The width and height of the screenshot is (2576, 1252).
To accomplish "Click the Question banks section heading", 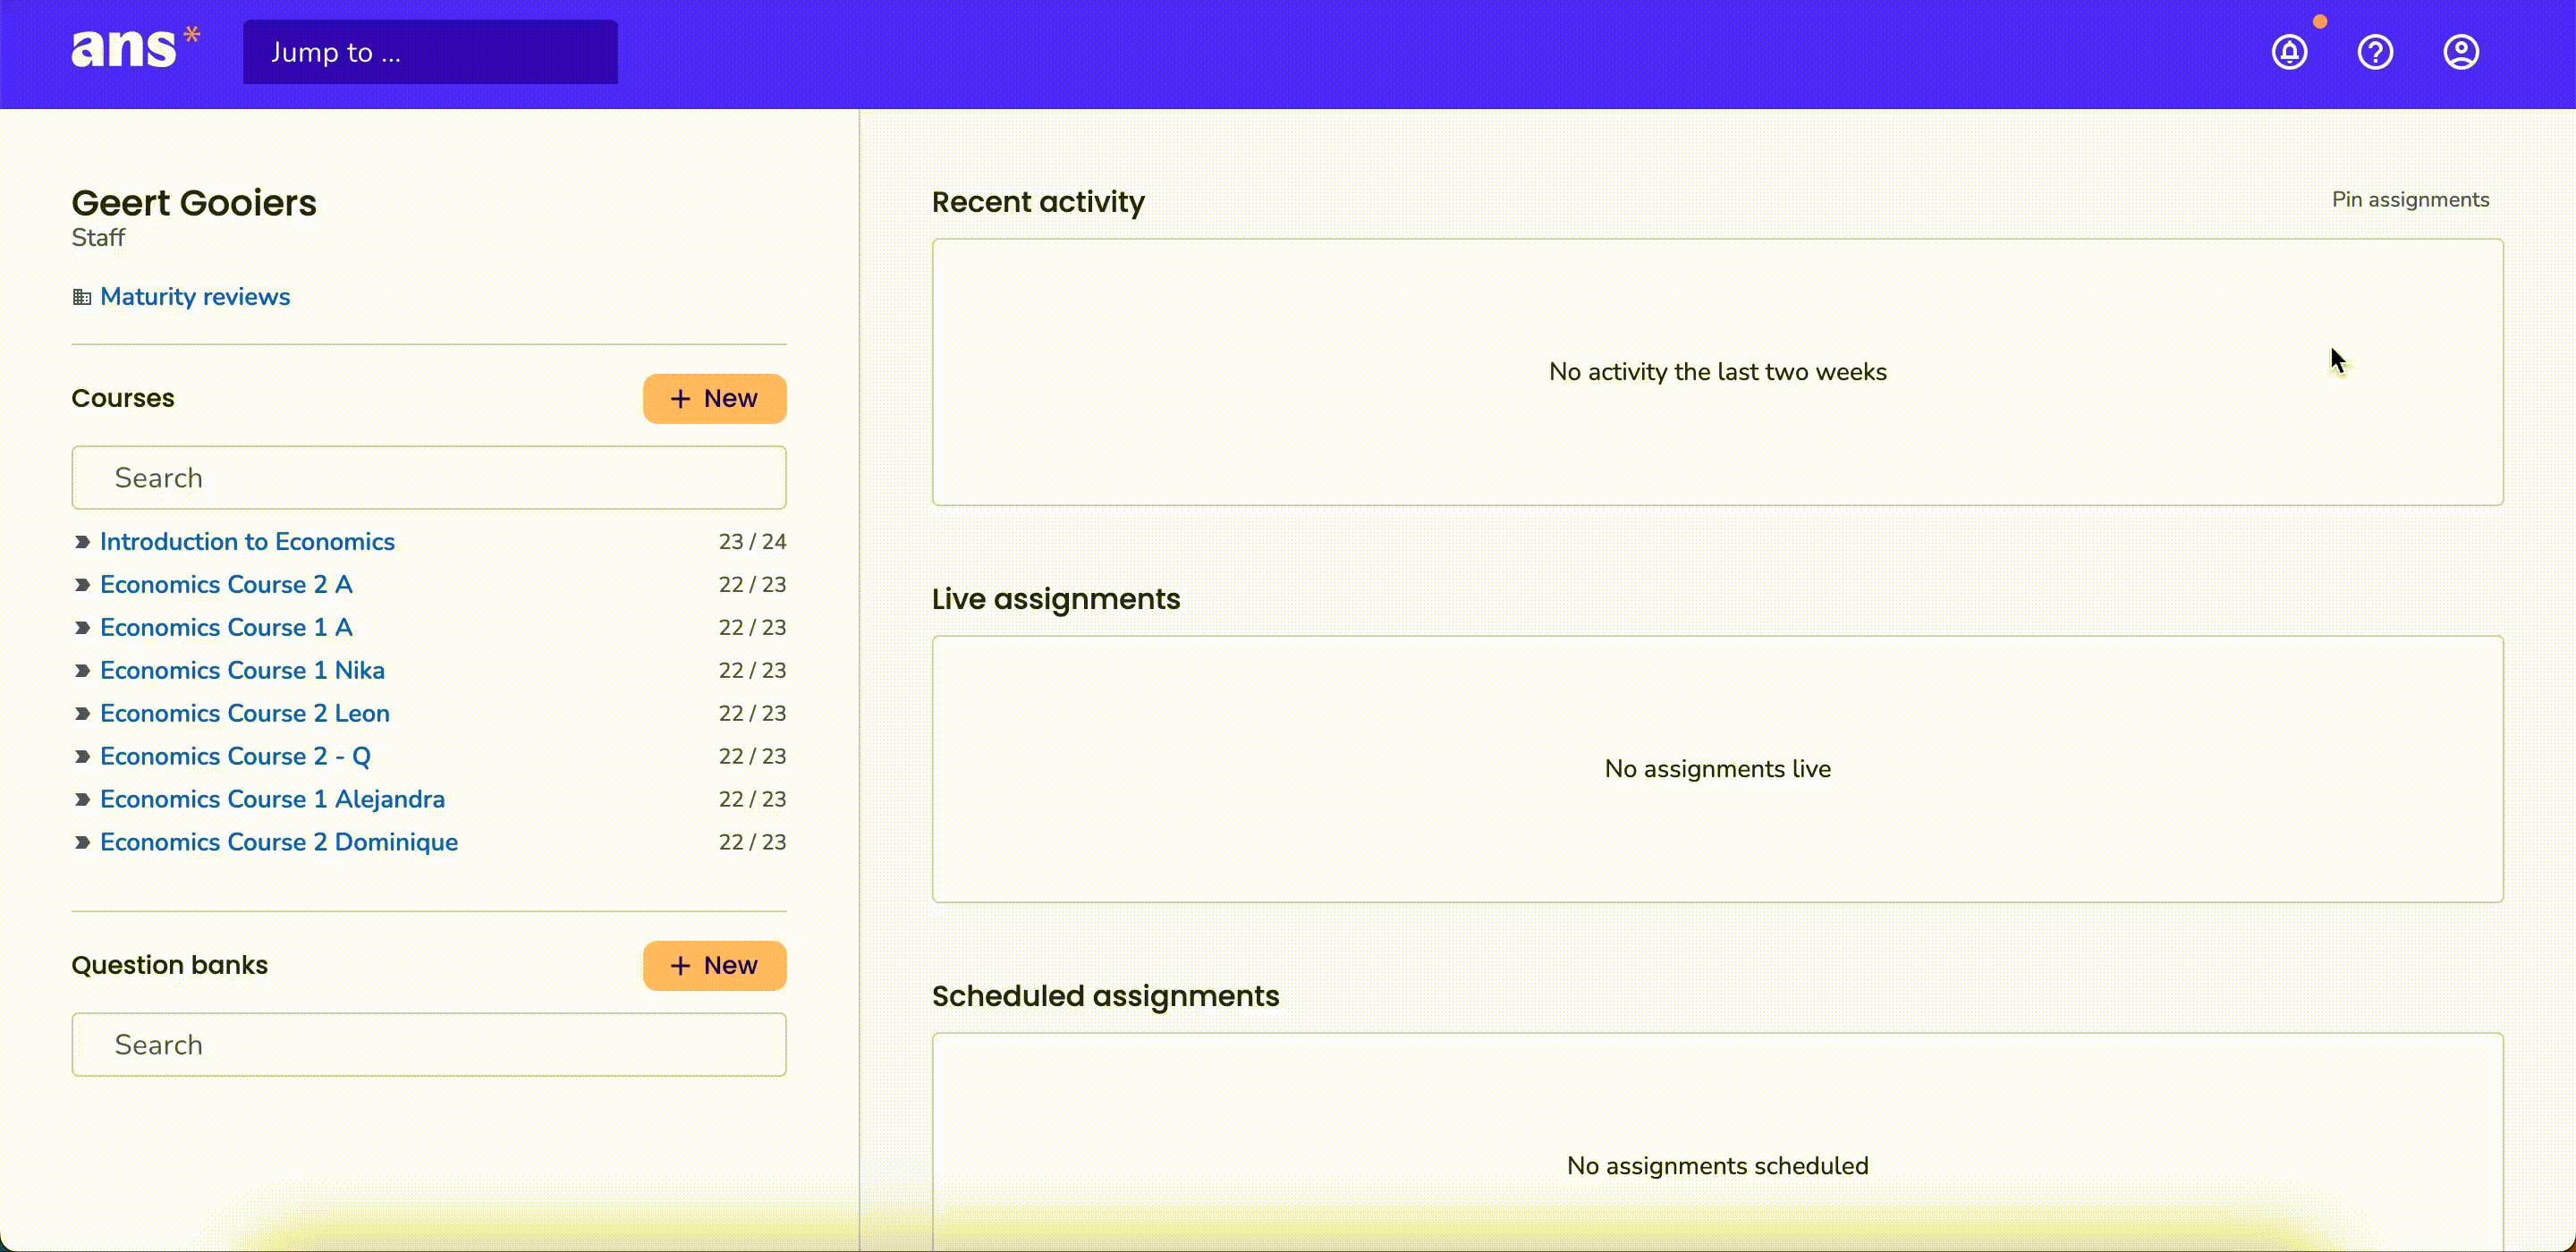I will point(170,966).
